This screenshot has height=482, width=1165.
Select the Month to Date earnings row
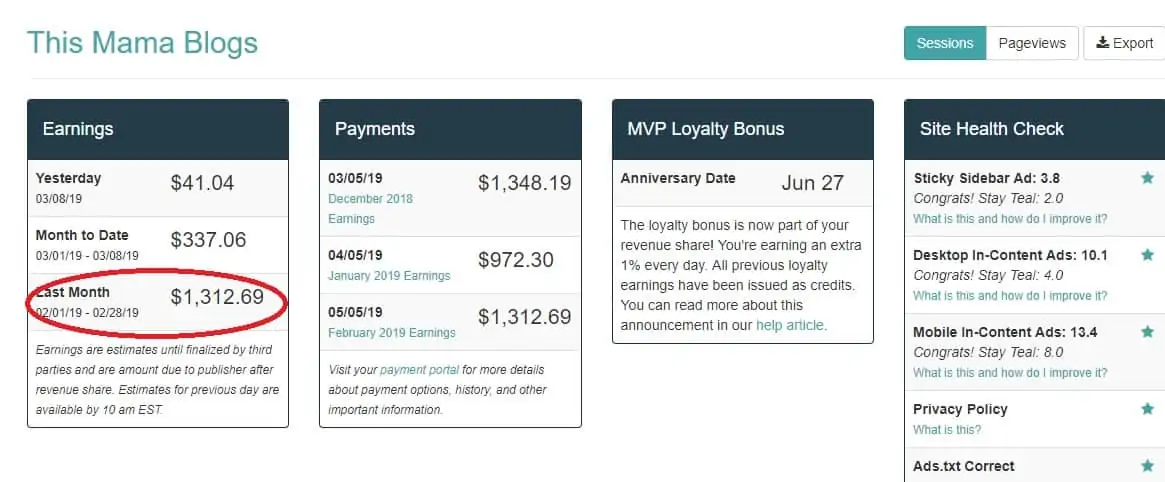click(158, 245)
